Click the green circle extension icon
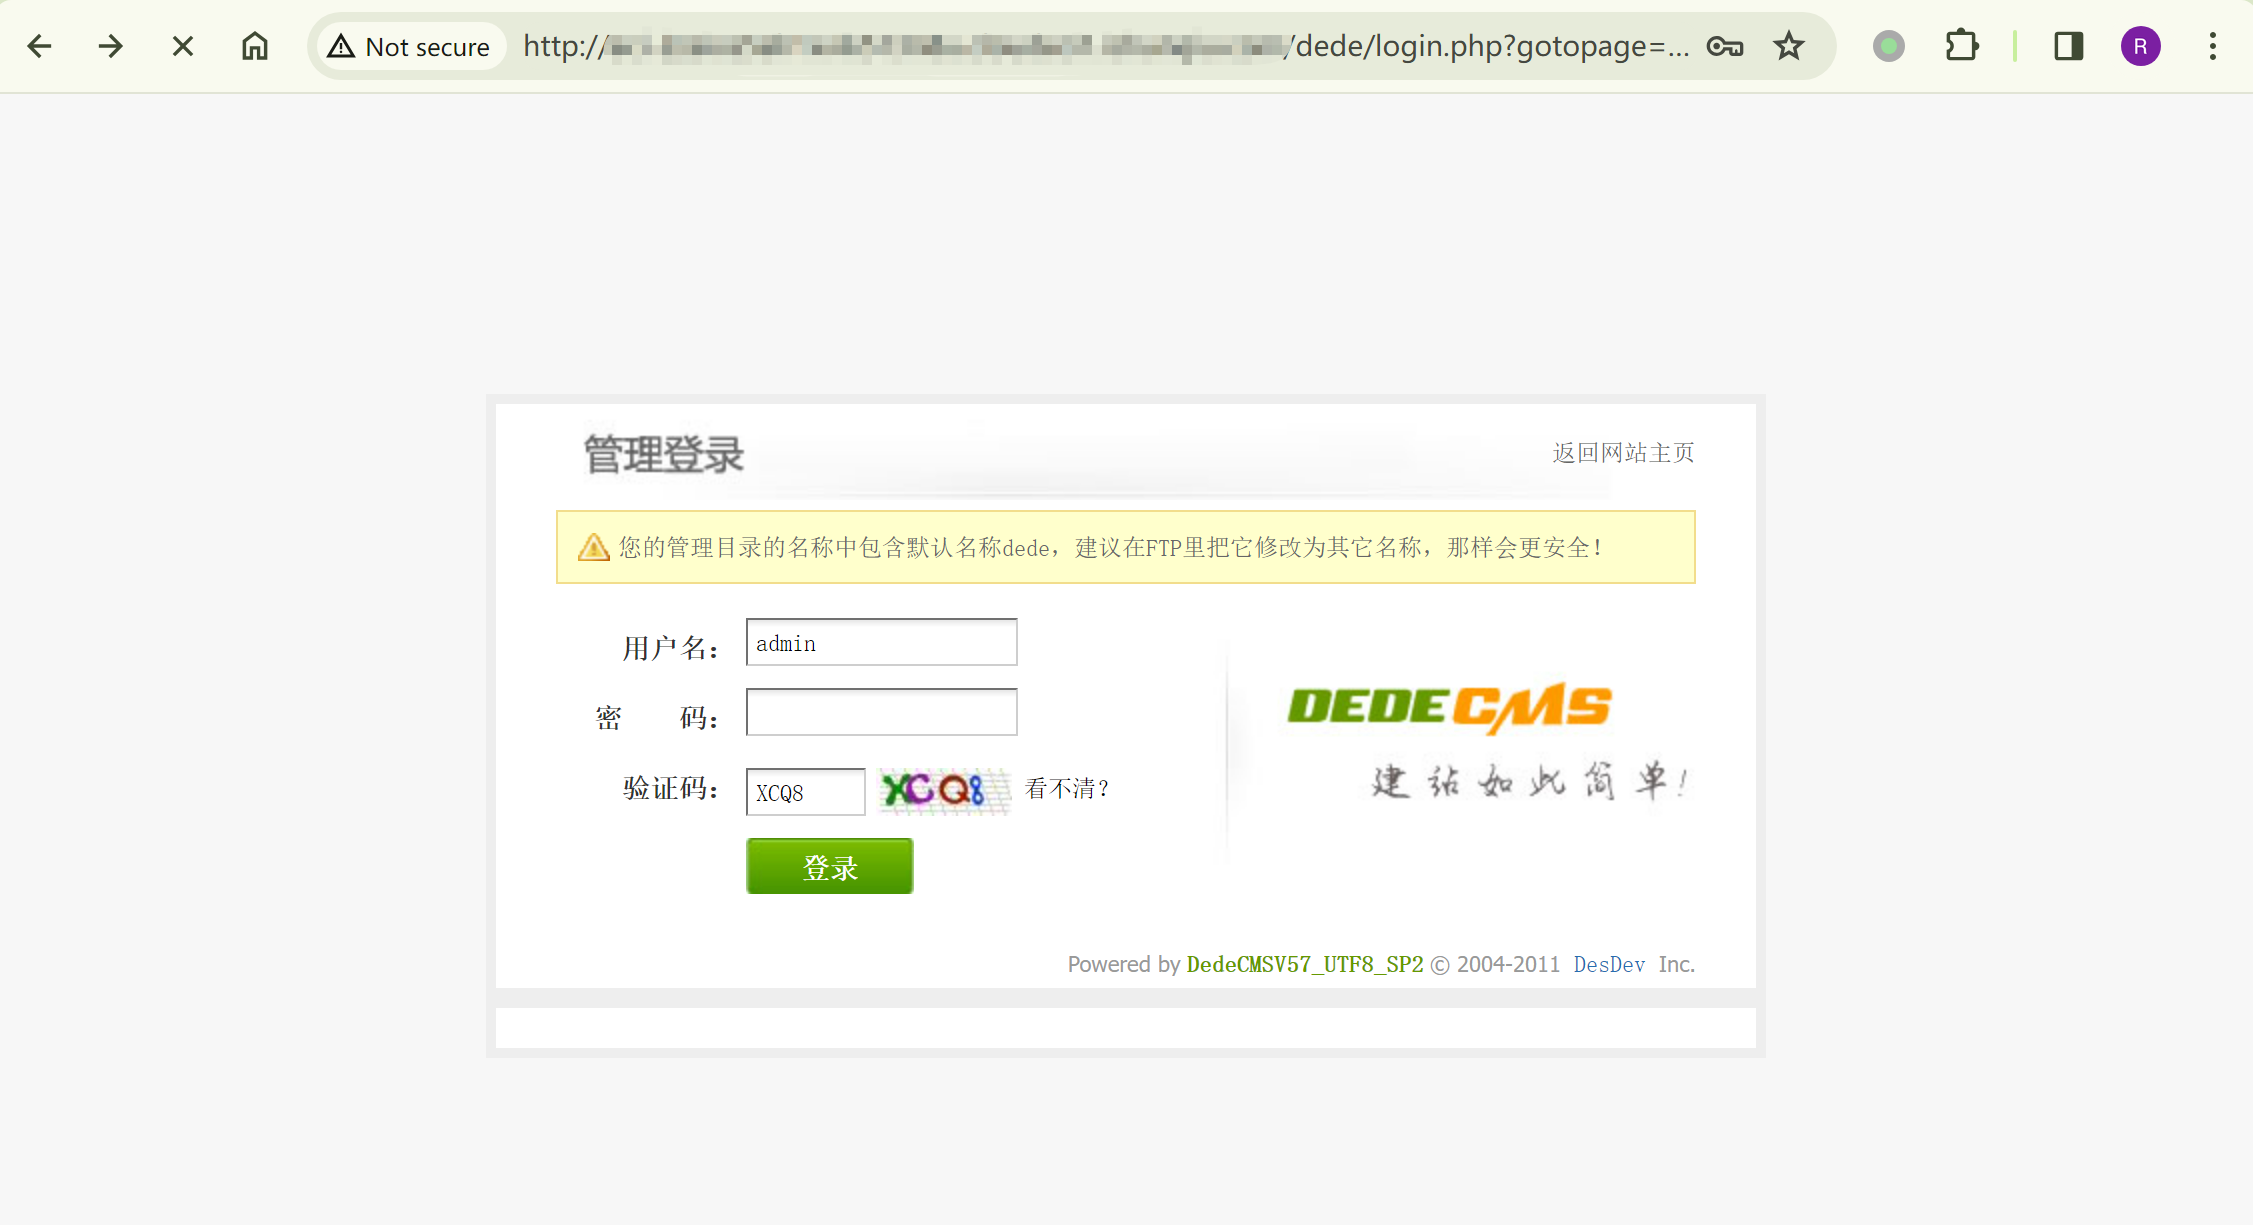This screenshot has width=2253, height=1225. pos(1888,46)
